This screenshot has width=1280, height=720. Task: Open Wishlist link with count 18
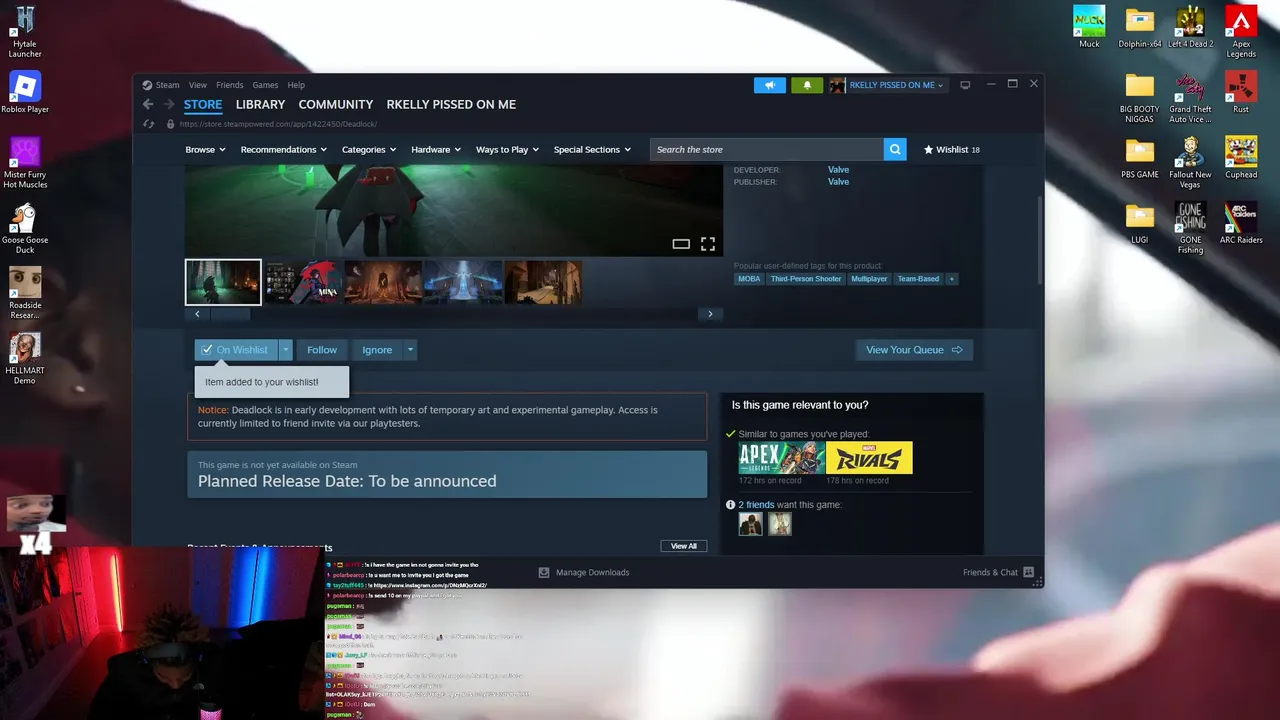(x=951, y=149)
